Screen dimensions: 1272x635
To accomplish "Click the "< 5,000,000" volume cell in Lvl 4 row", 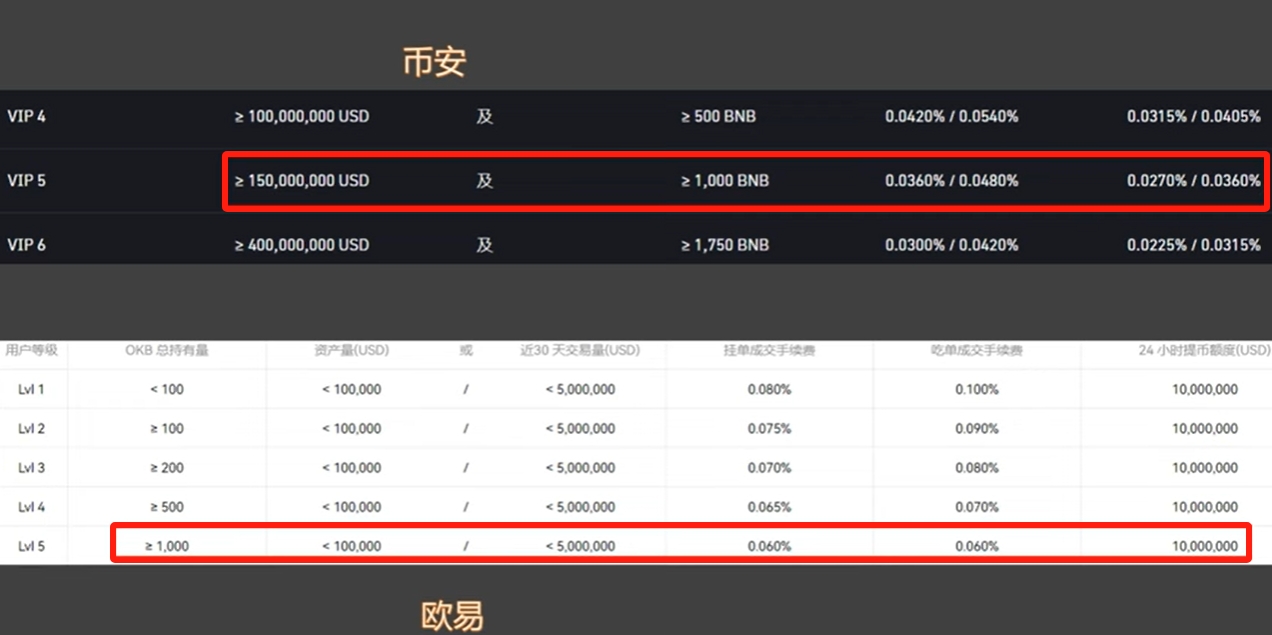I will [580, 507].
